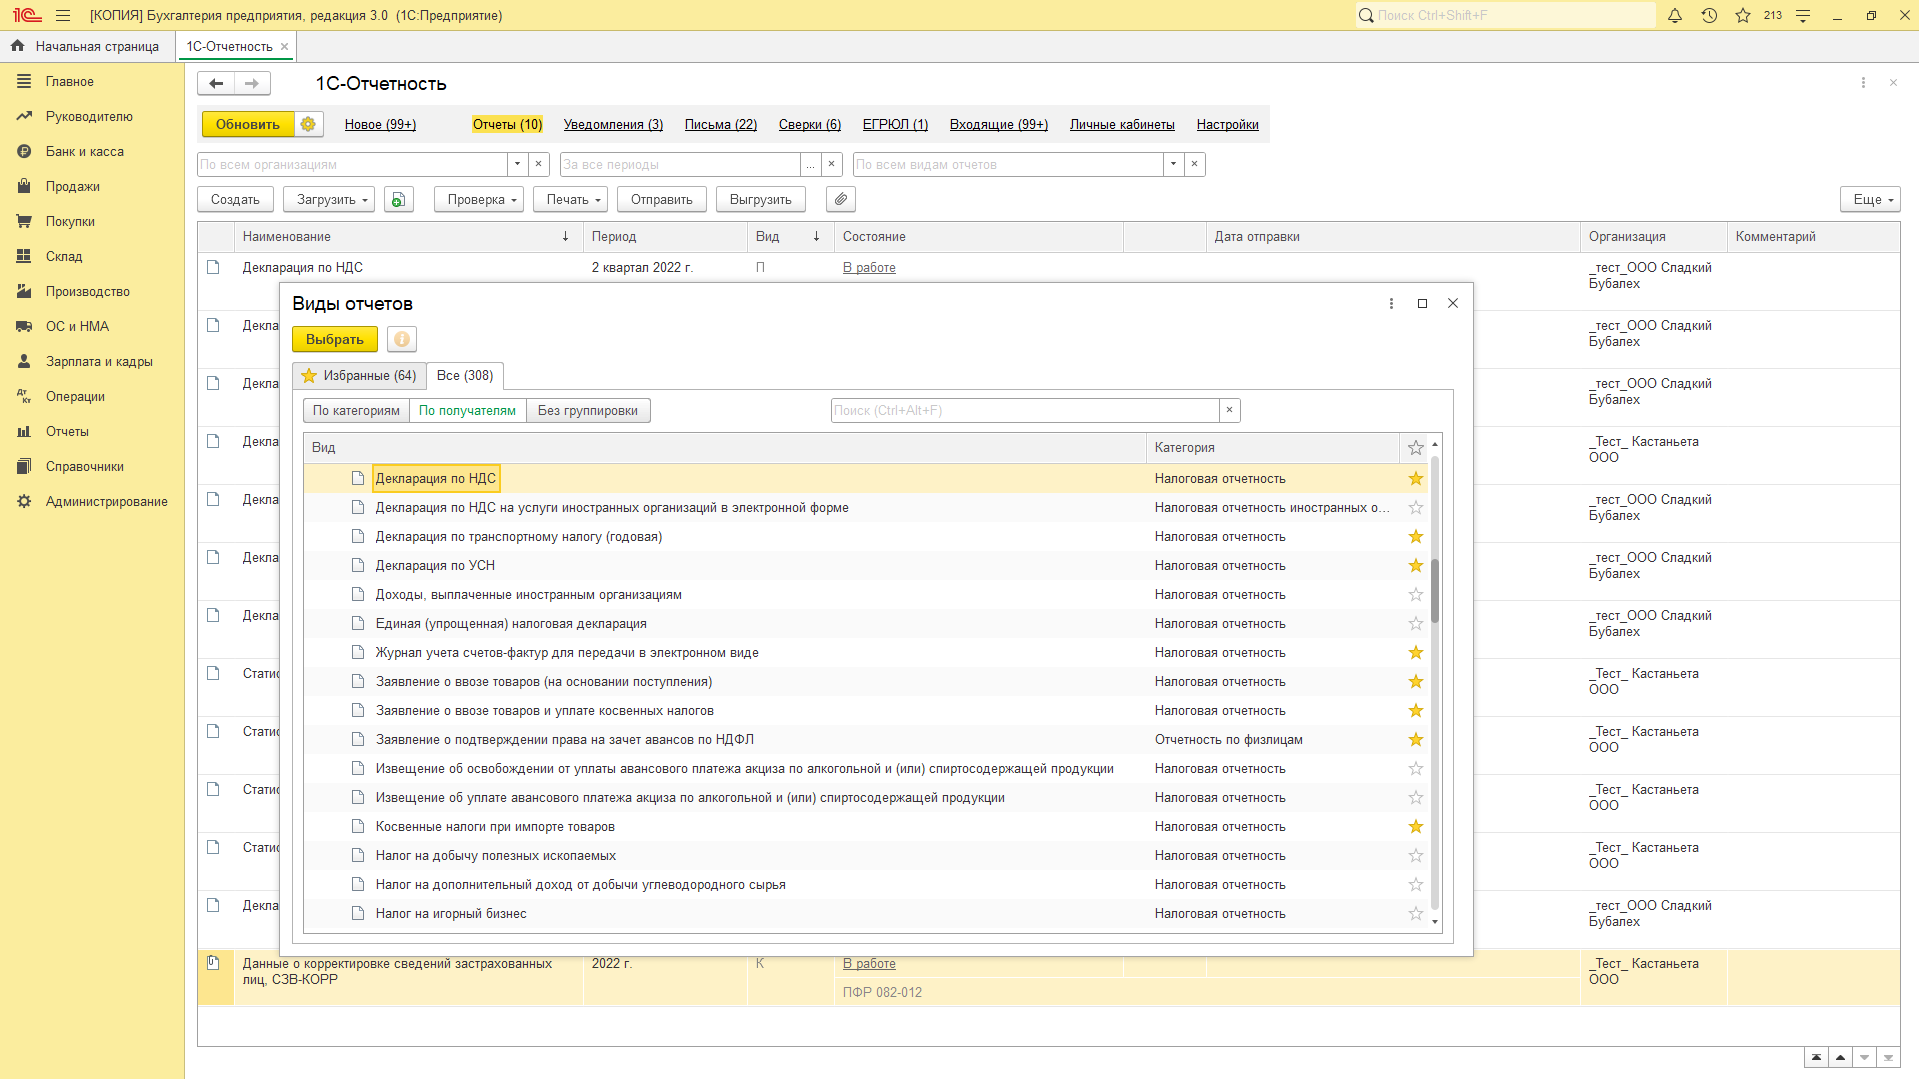Image resolution: width=1919 pixels, height=1079 pixels.
Task: Clear the period filter field
Action: click(832, 164)
